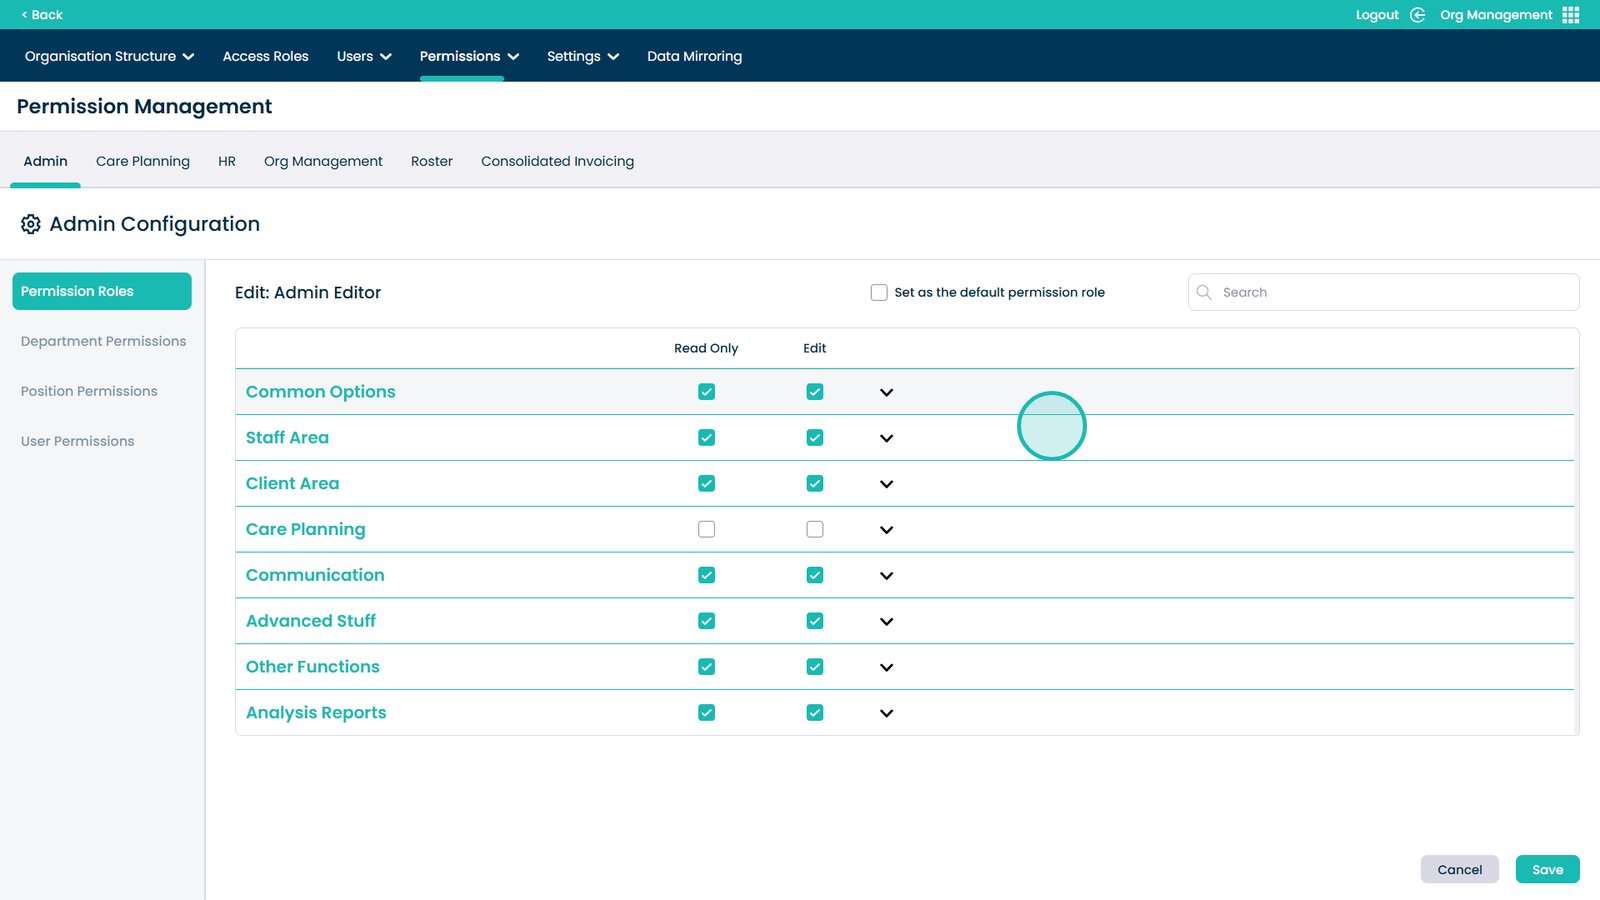Click the Admin Configuration gear icon
This screenshot has height=900, width=1600.
[x=31, y=224]
